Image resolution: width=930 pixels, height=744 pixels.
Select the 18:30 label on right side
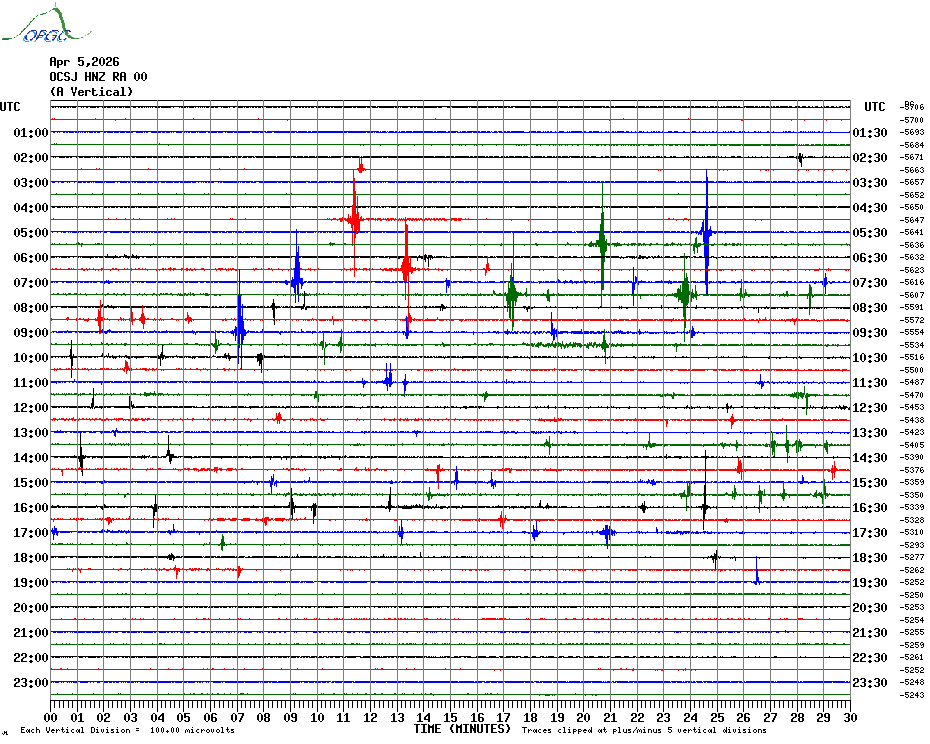click(x=869, y=558)
